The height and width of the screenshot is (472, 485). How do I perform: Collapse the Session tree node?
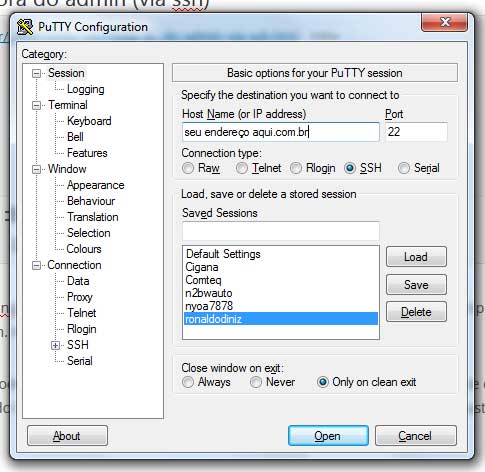[36, 73]
